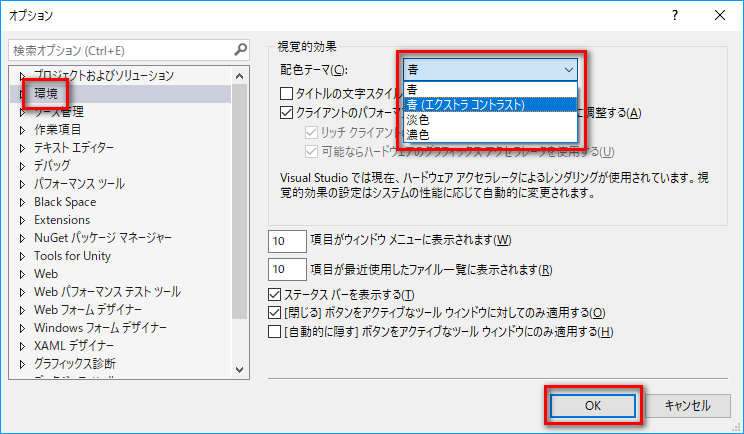Click the tree scrollbar up arrow

point(240,76)
